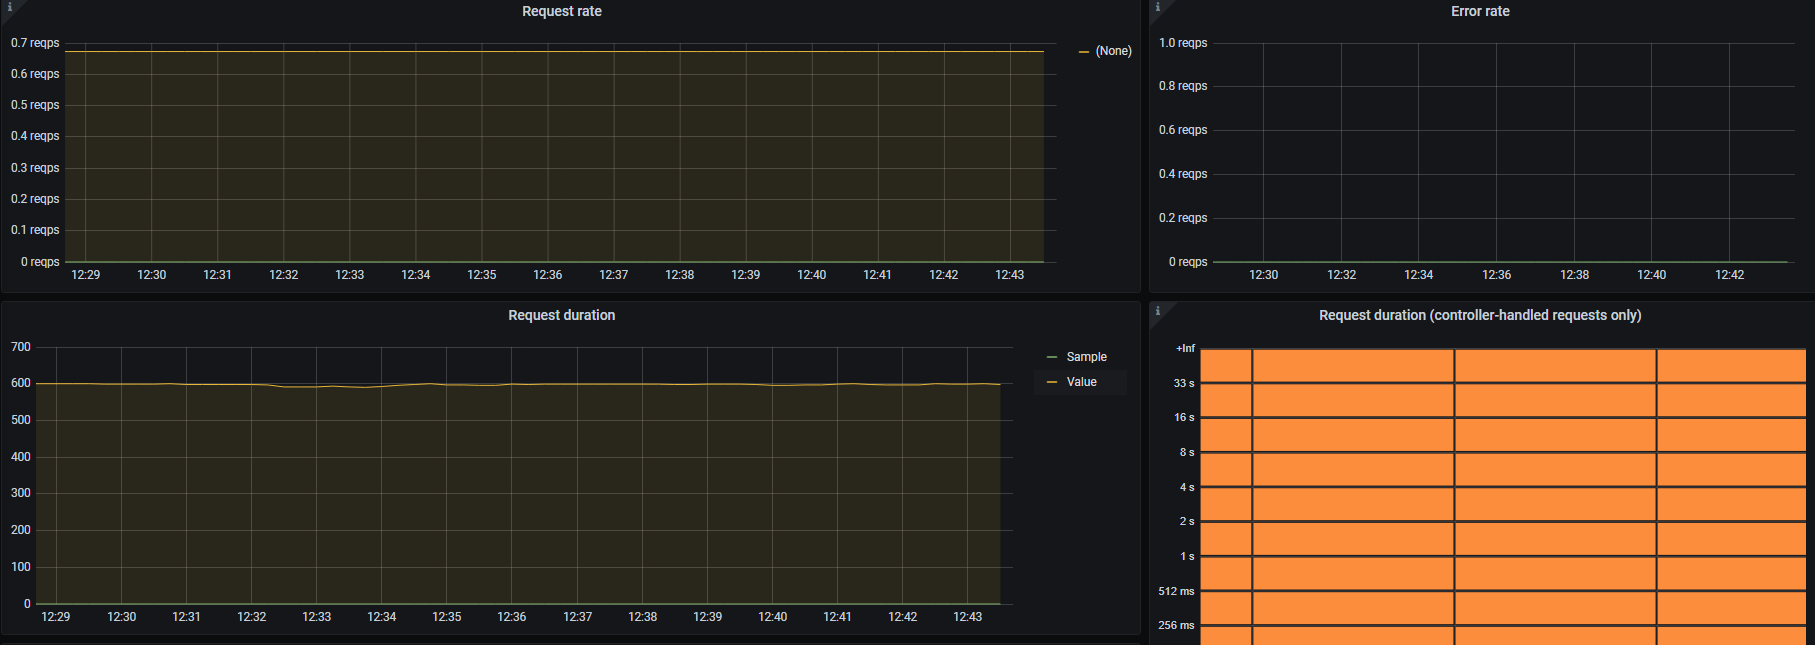The width and height of the screenshot is (1815, 645).
Task: Click 12:38 time label in Request duration panel
Action: tap(642, 617)
